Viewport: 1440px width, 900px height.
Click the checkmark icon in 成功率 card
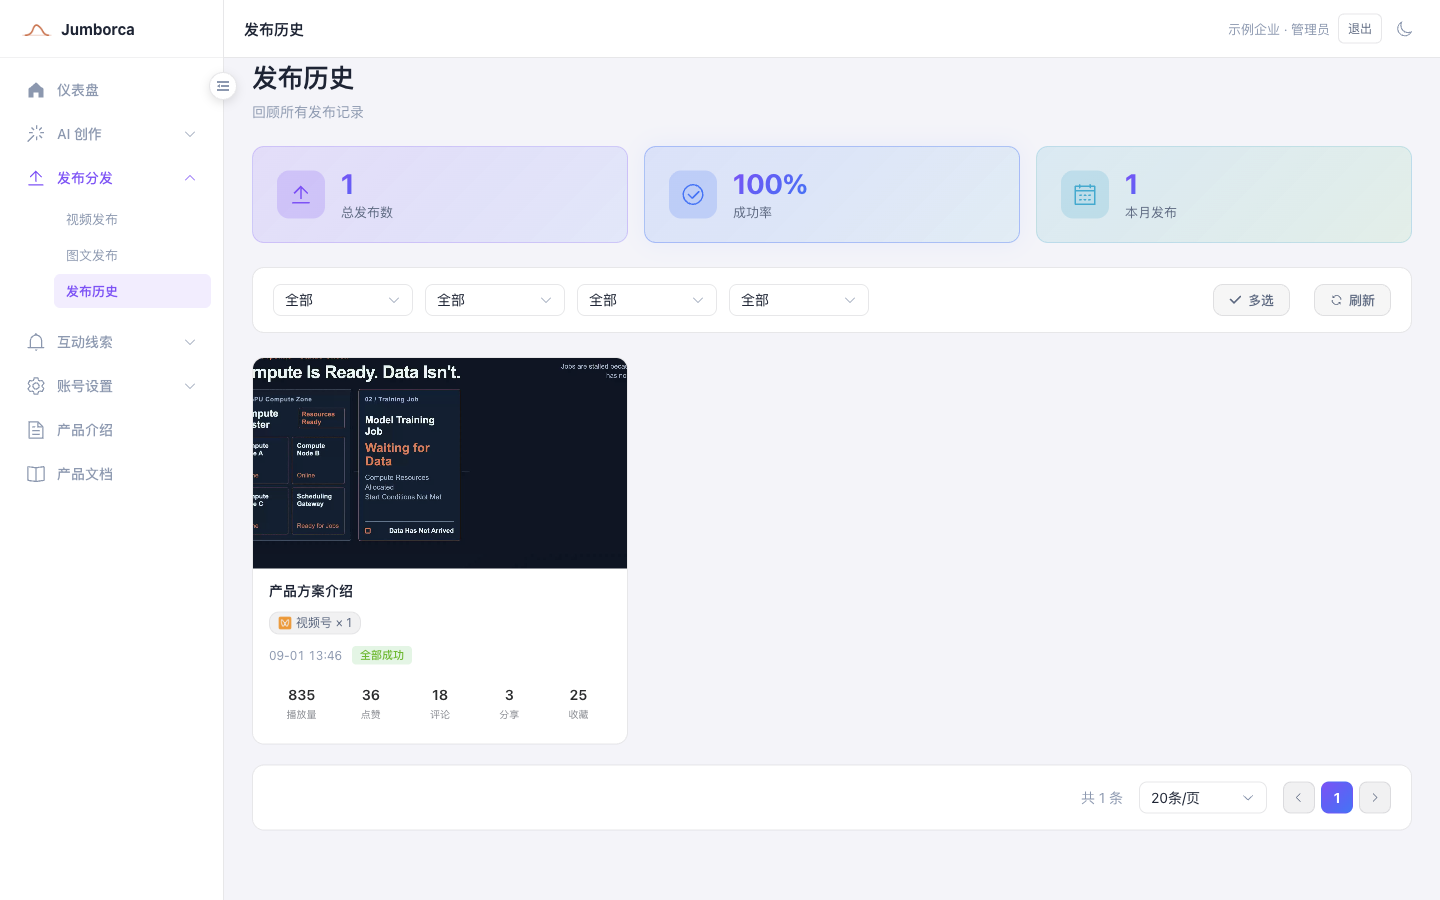pyautogui.click(x=693, y=195)
